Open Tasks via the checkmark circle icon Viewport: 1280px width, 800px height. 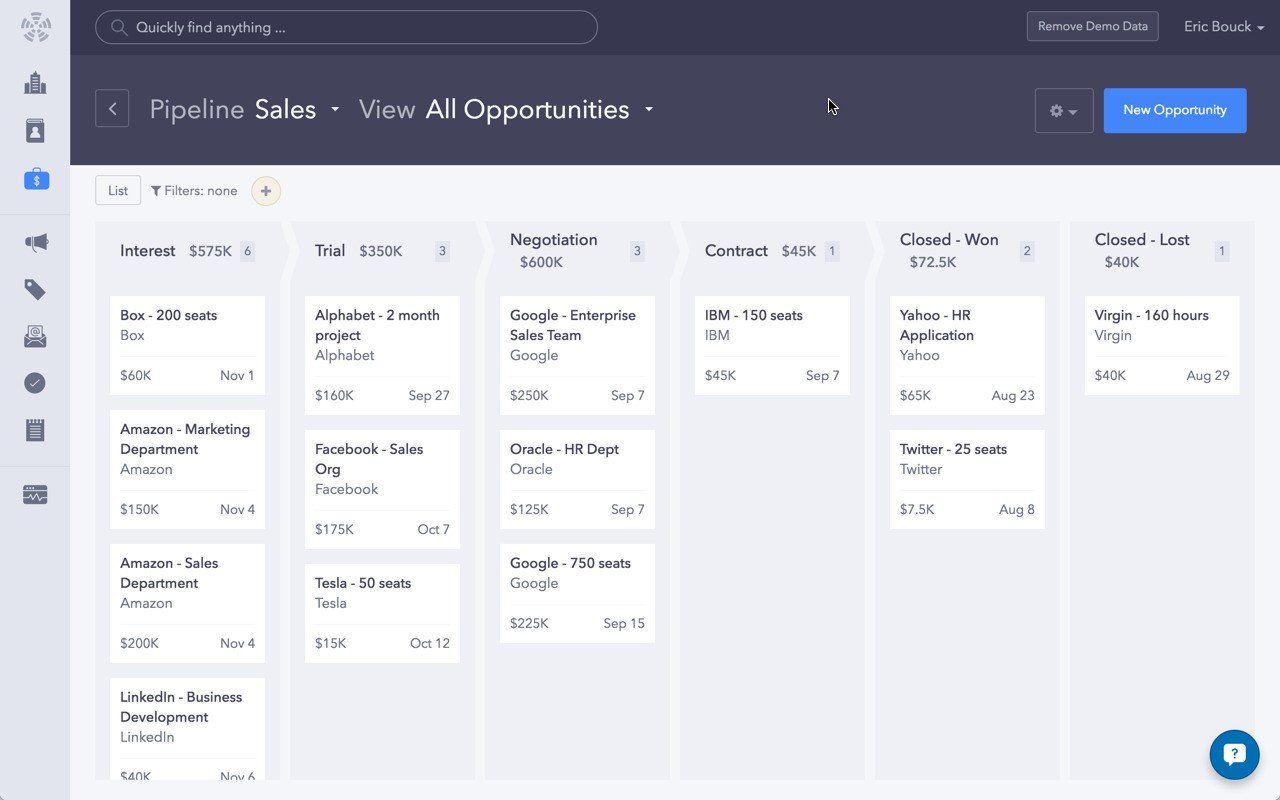point(35,383)
